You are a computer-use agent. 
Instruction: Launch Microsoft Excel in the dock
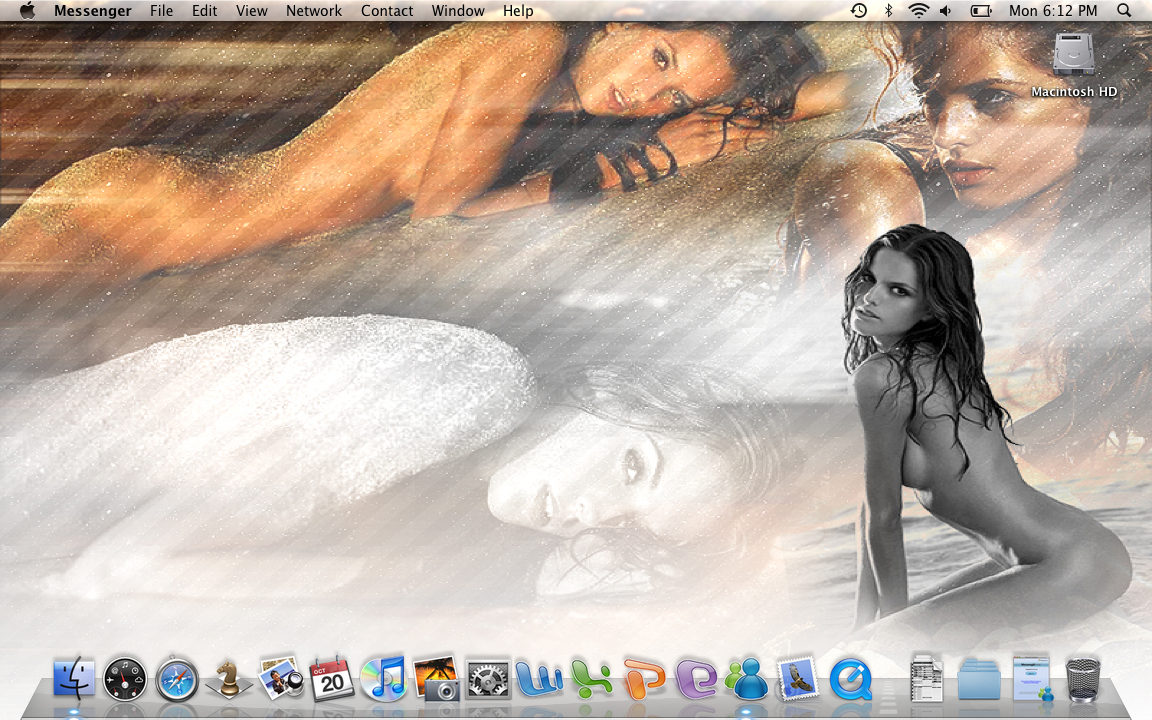[x=590, y=679]
